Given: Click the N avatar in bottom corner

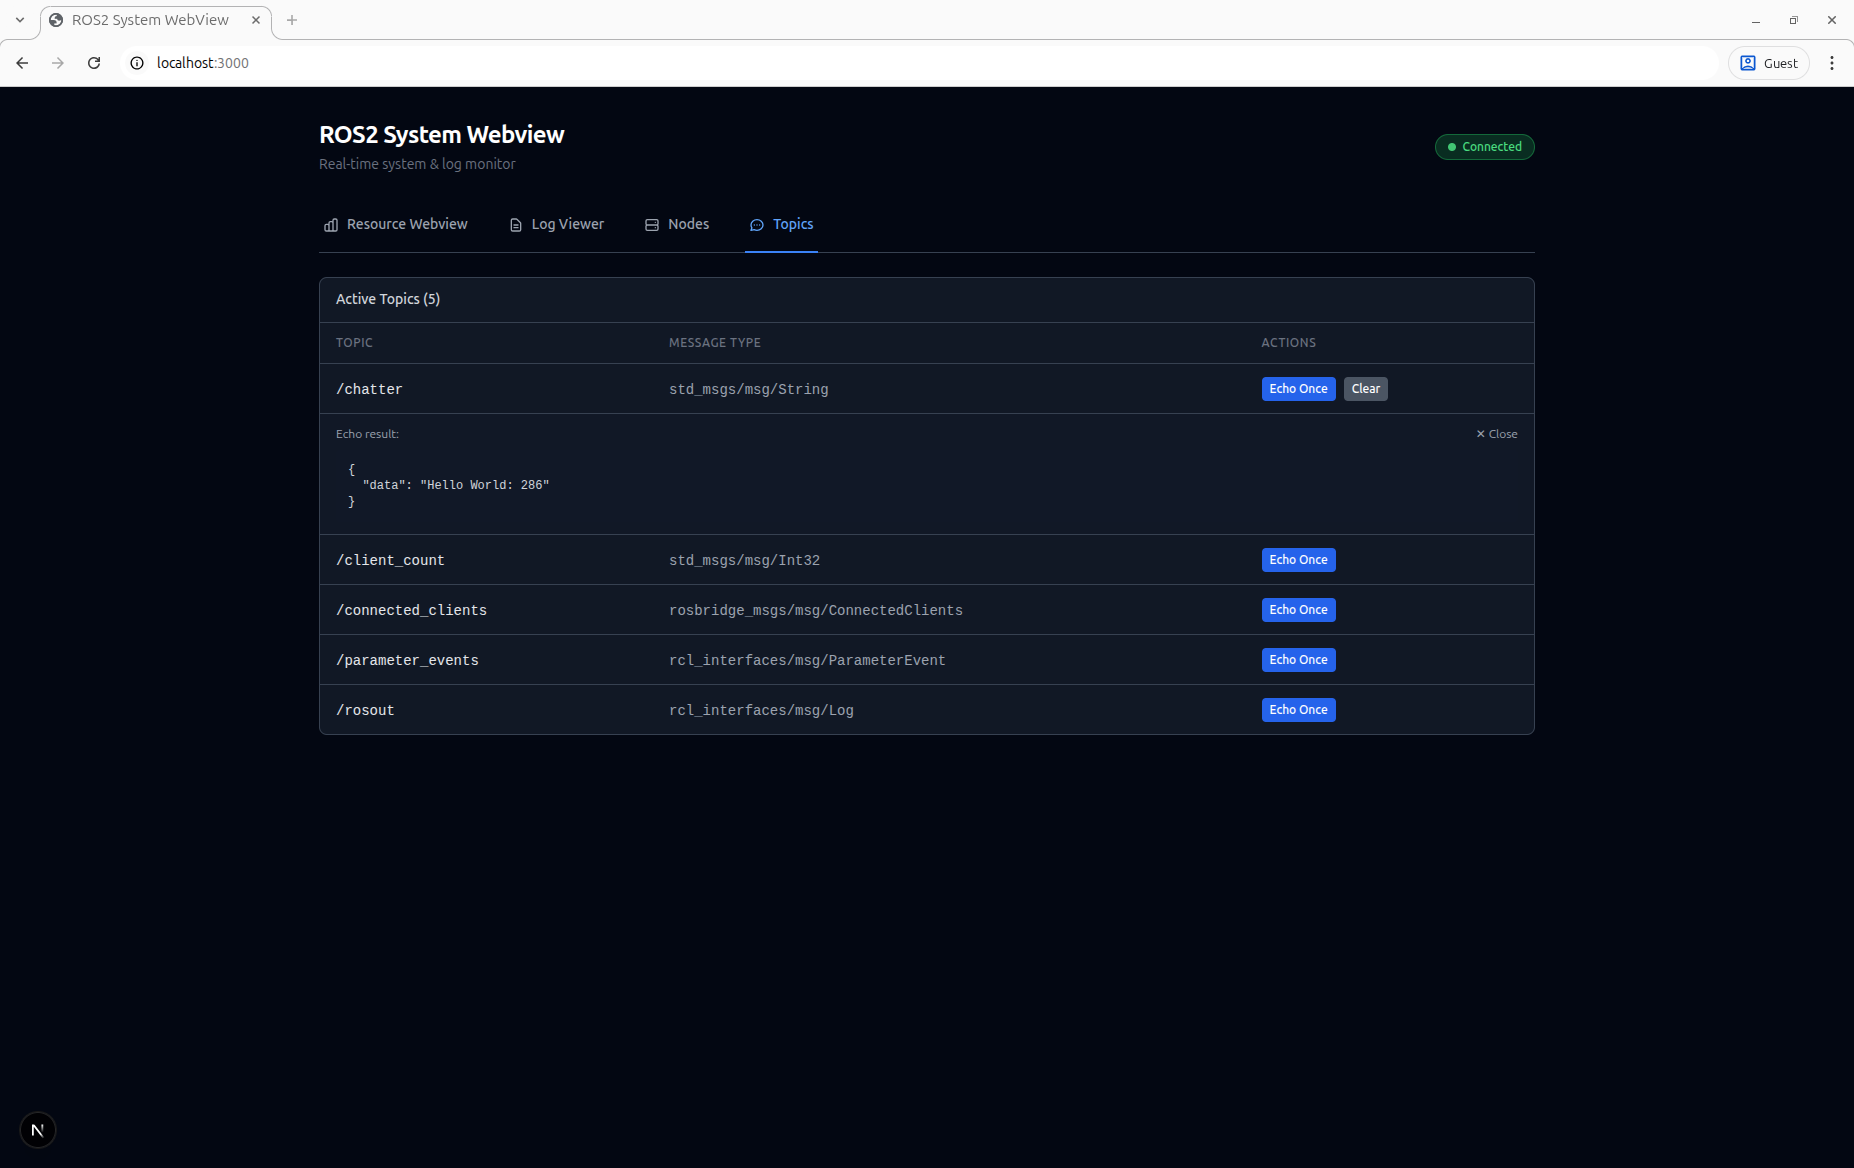Looking at the screenshot, I should pos(38,1130).
